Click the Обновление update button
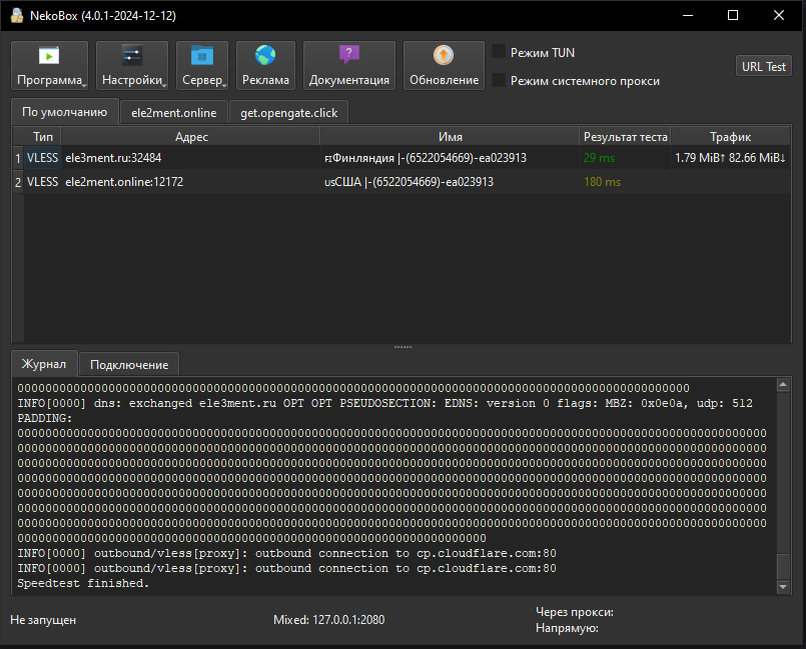This screenshot has height=649, width=806. click(x=444, y=66)
